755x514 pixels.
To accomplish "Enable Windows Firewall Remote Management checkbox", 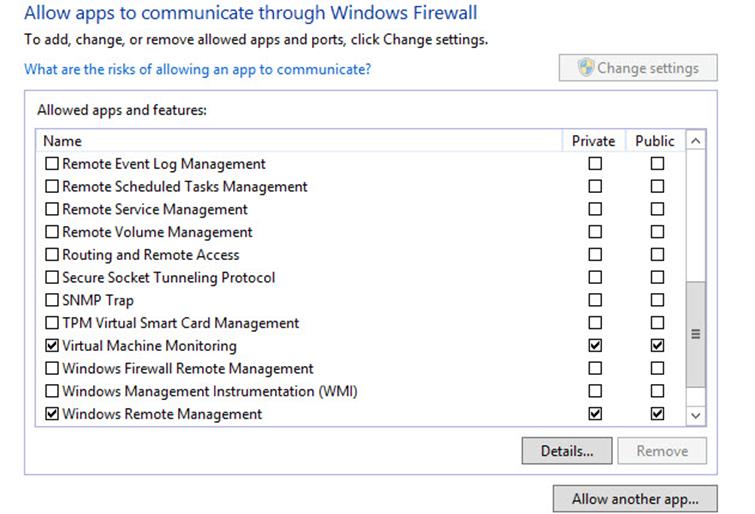I will click(x=52, y=368).
